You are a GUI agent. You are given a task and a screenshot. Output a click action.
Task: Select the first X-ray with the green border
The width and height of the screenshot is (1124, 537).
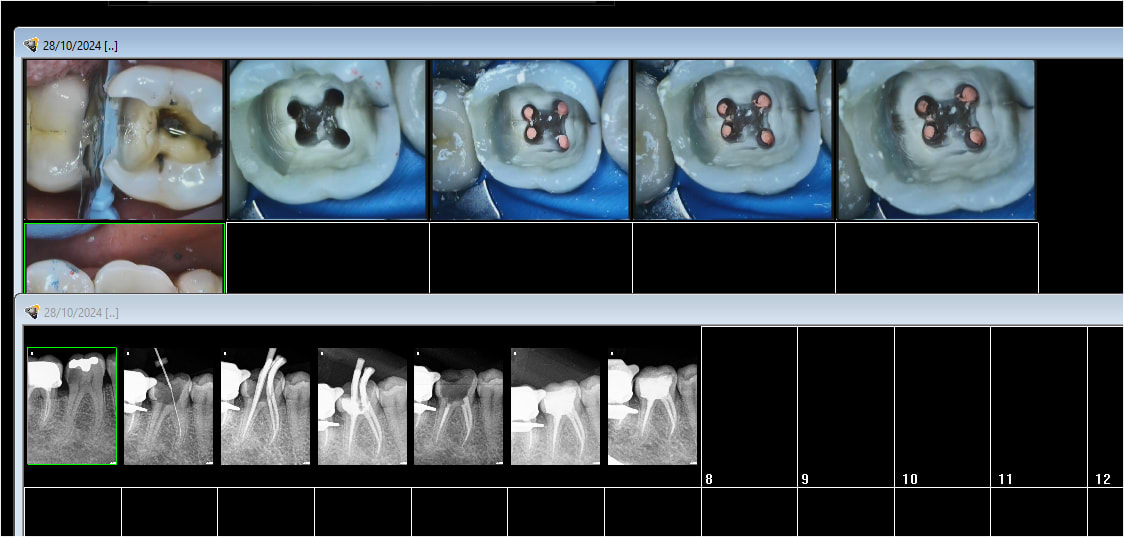(x=72, y=406)
